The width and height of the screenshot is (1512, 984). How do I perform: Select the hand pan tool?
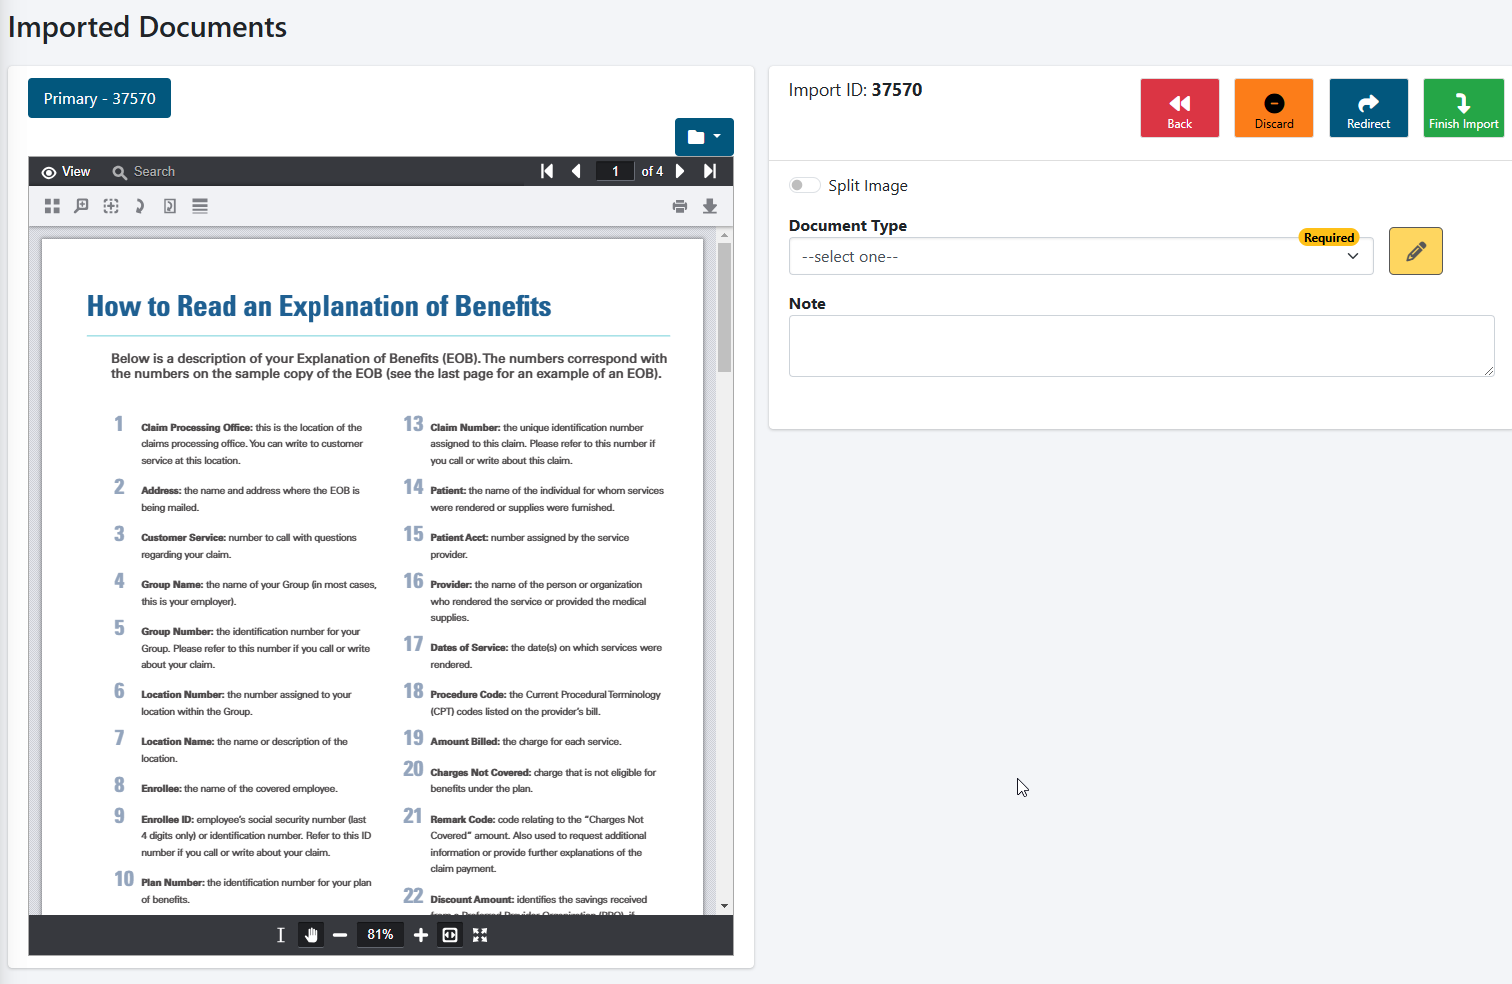pyautogui.click(x=311, y=935)
